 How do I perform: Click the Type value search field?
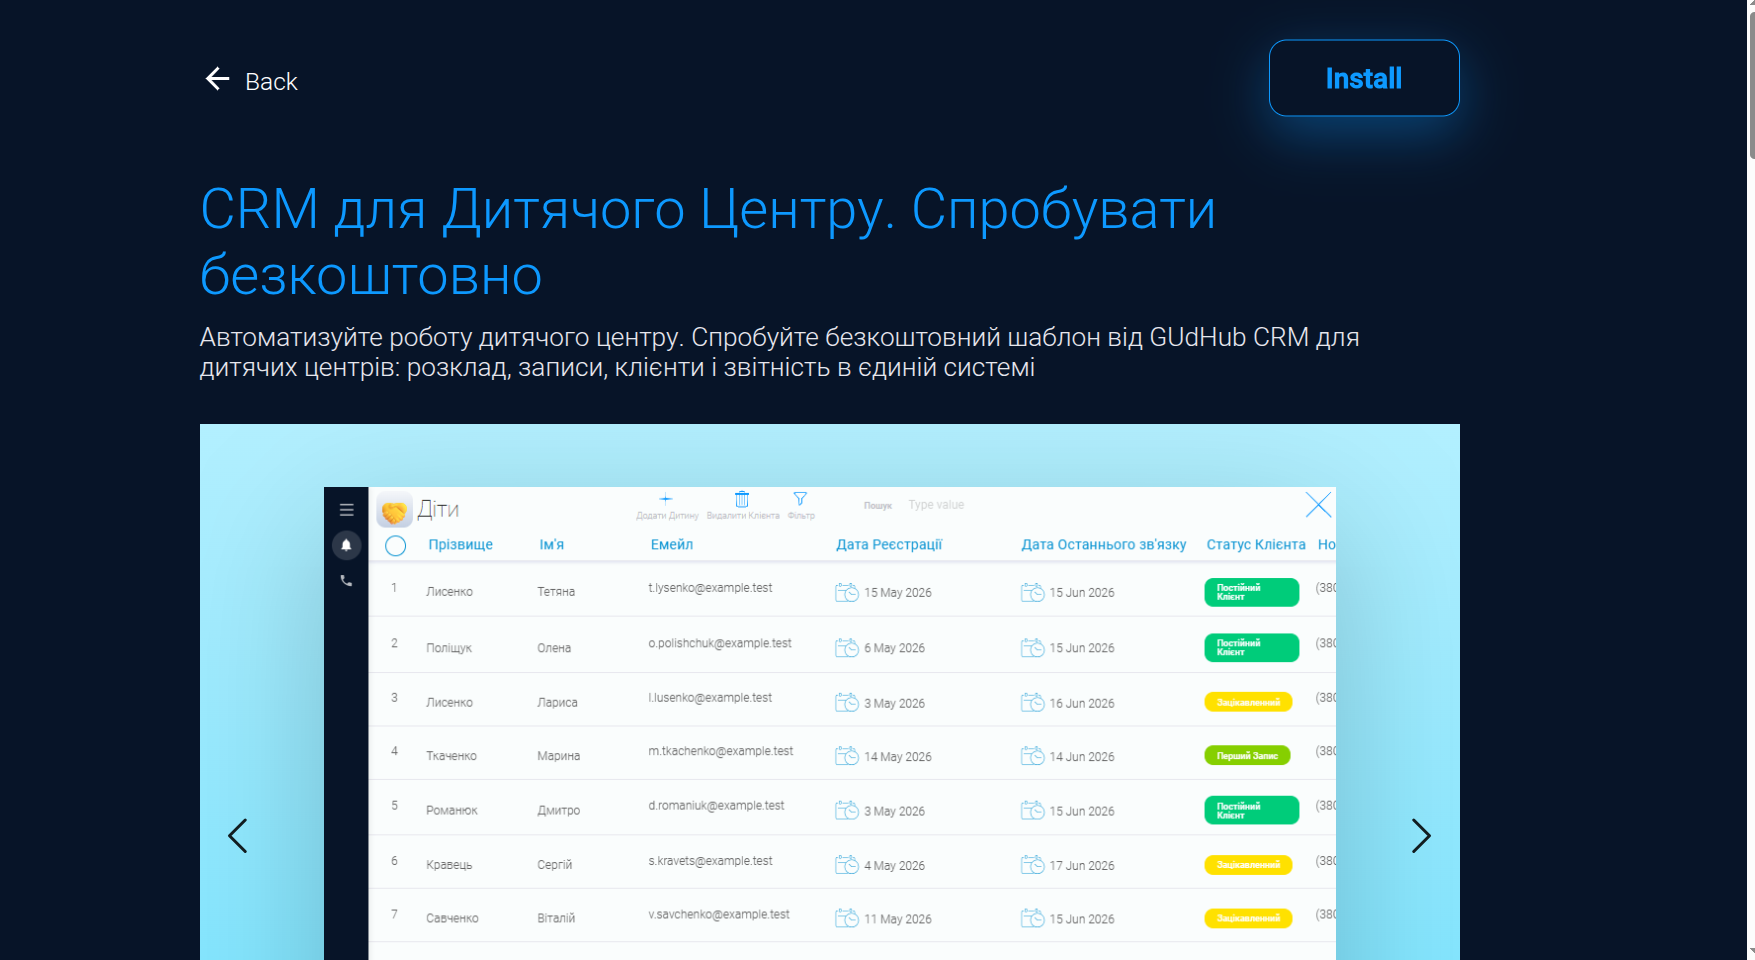pos(936,505)
